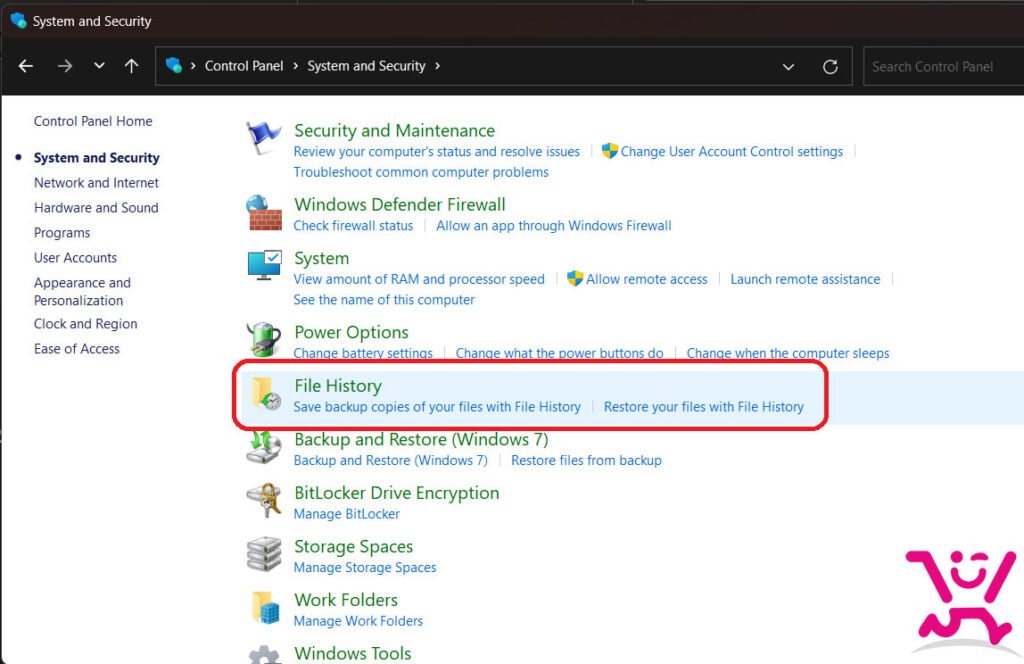
Task: Click into the Search Control Panel field
Action: coord(943,67)
